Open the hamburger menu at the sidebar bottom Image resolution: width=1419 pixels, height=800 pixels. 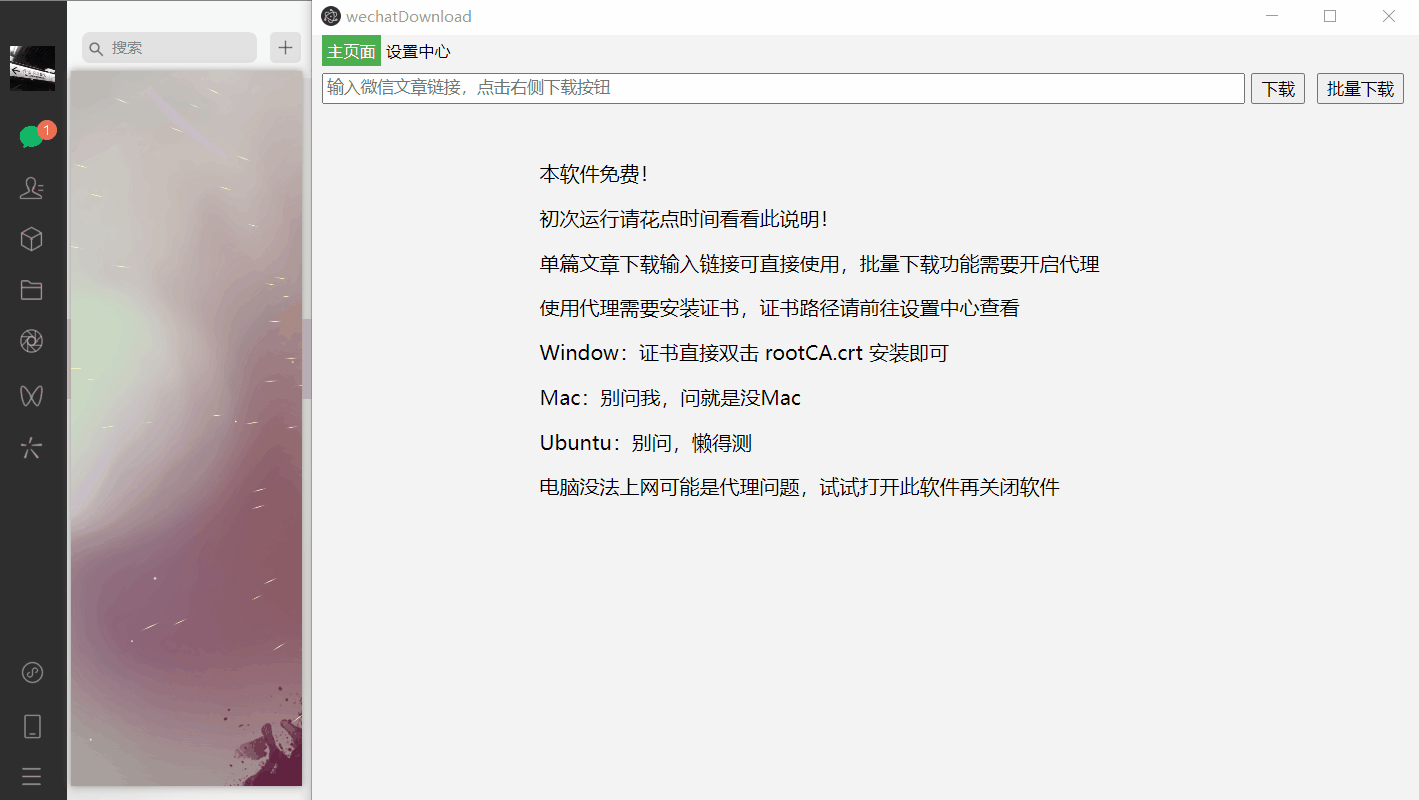[x=32, y=776]
